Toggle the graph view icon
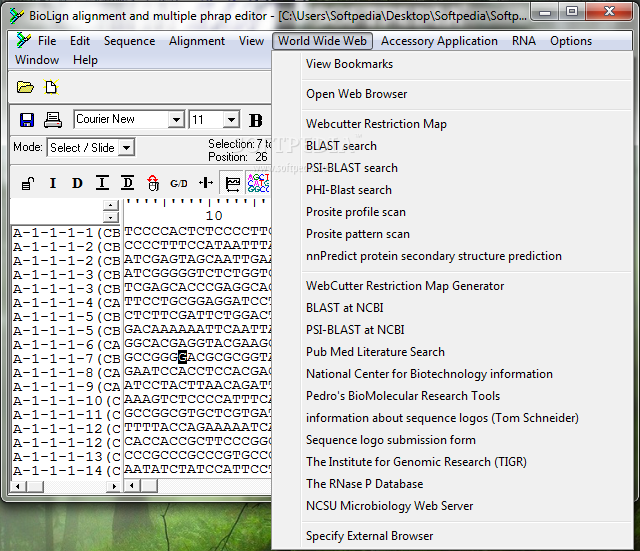640x551 pixels. tap(233, 183)
